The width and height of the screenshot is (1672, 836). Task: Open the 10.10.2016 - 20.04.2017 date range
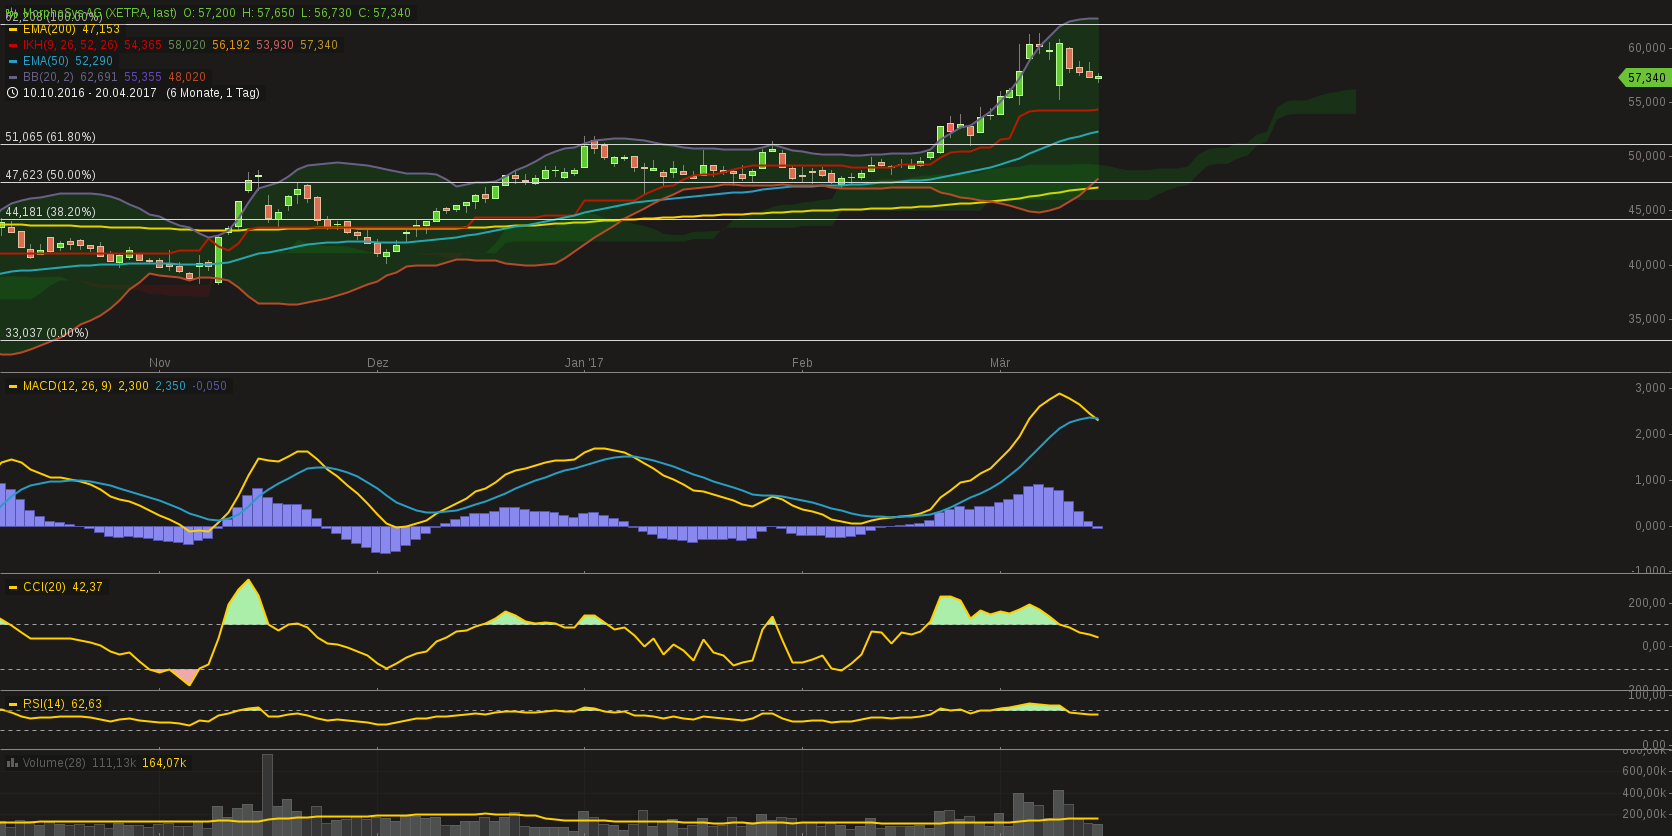click(x=90, y=93)
